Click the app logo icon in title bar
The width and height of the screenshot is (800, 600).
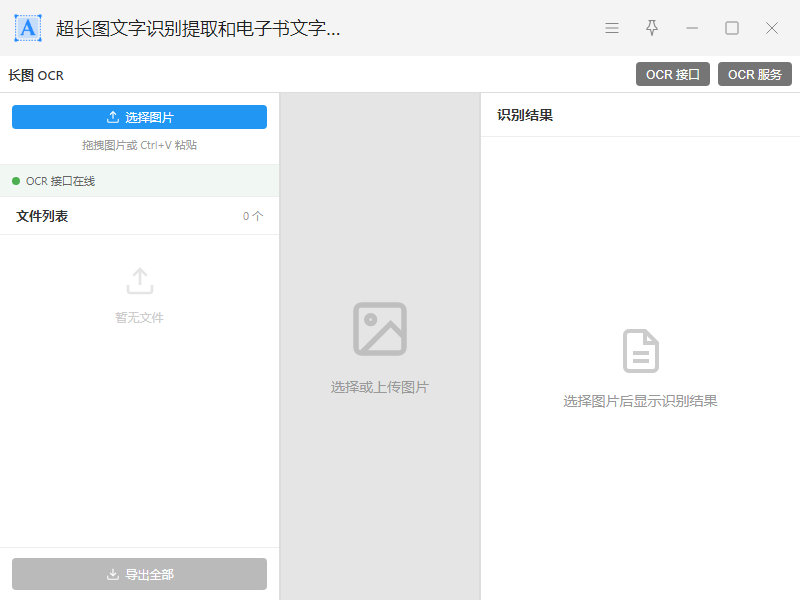[28, 28]
